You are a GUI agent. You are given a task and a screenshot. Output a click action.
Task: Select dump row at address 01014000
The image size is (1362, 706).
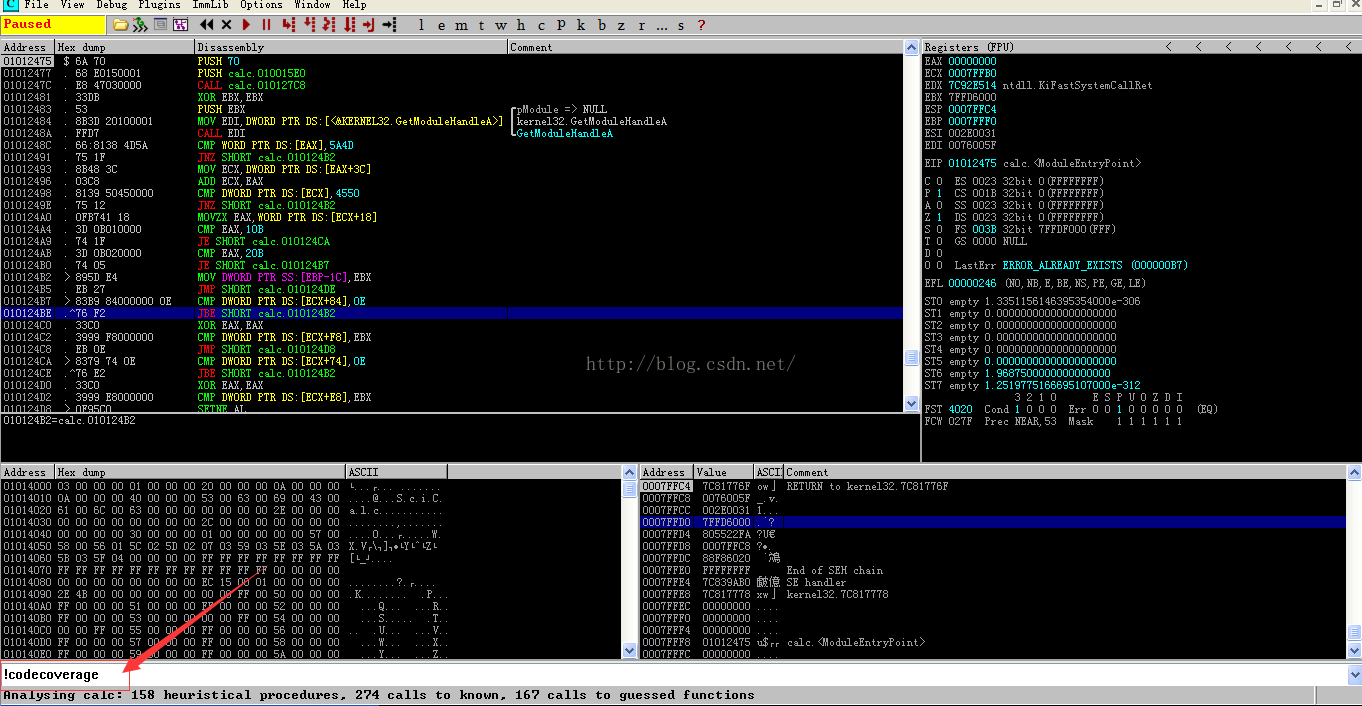tap(311, 486)
